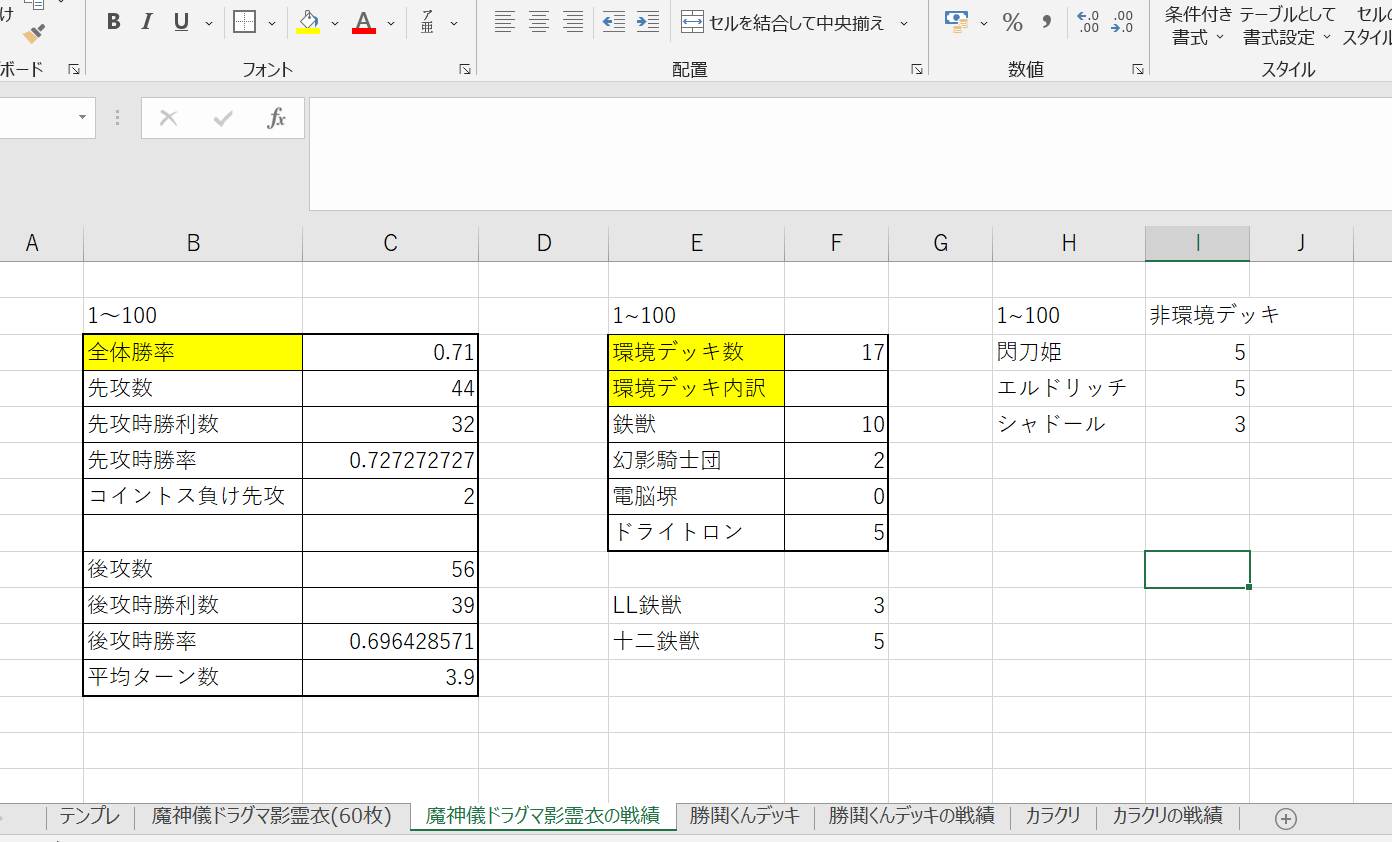Add a new sheet with plus button
Screen dimensions: 1392x842
point(1286,818)
